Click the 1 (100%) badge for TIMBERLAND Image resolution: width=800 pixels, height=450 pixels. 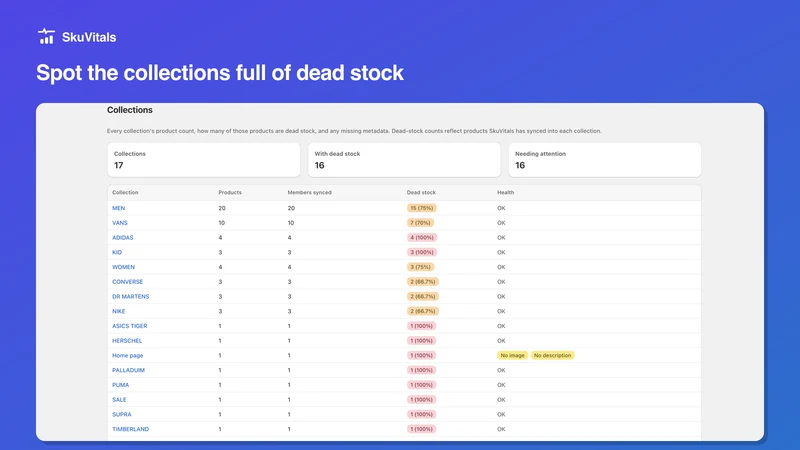tap(421, 430)
